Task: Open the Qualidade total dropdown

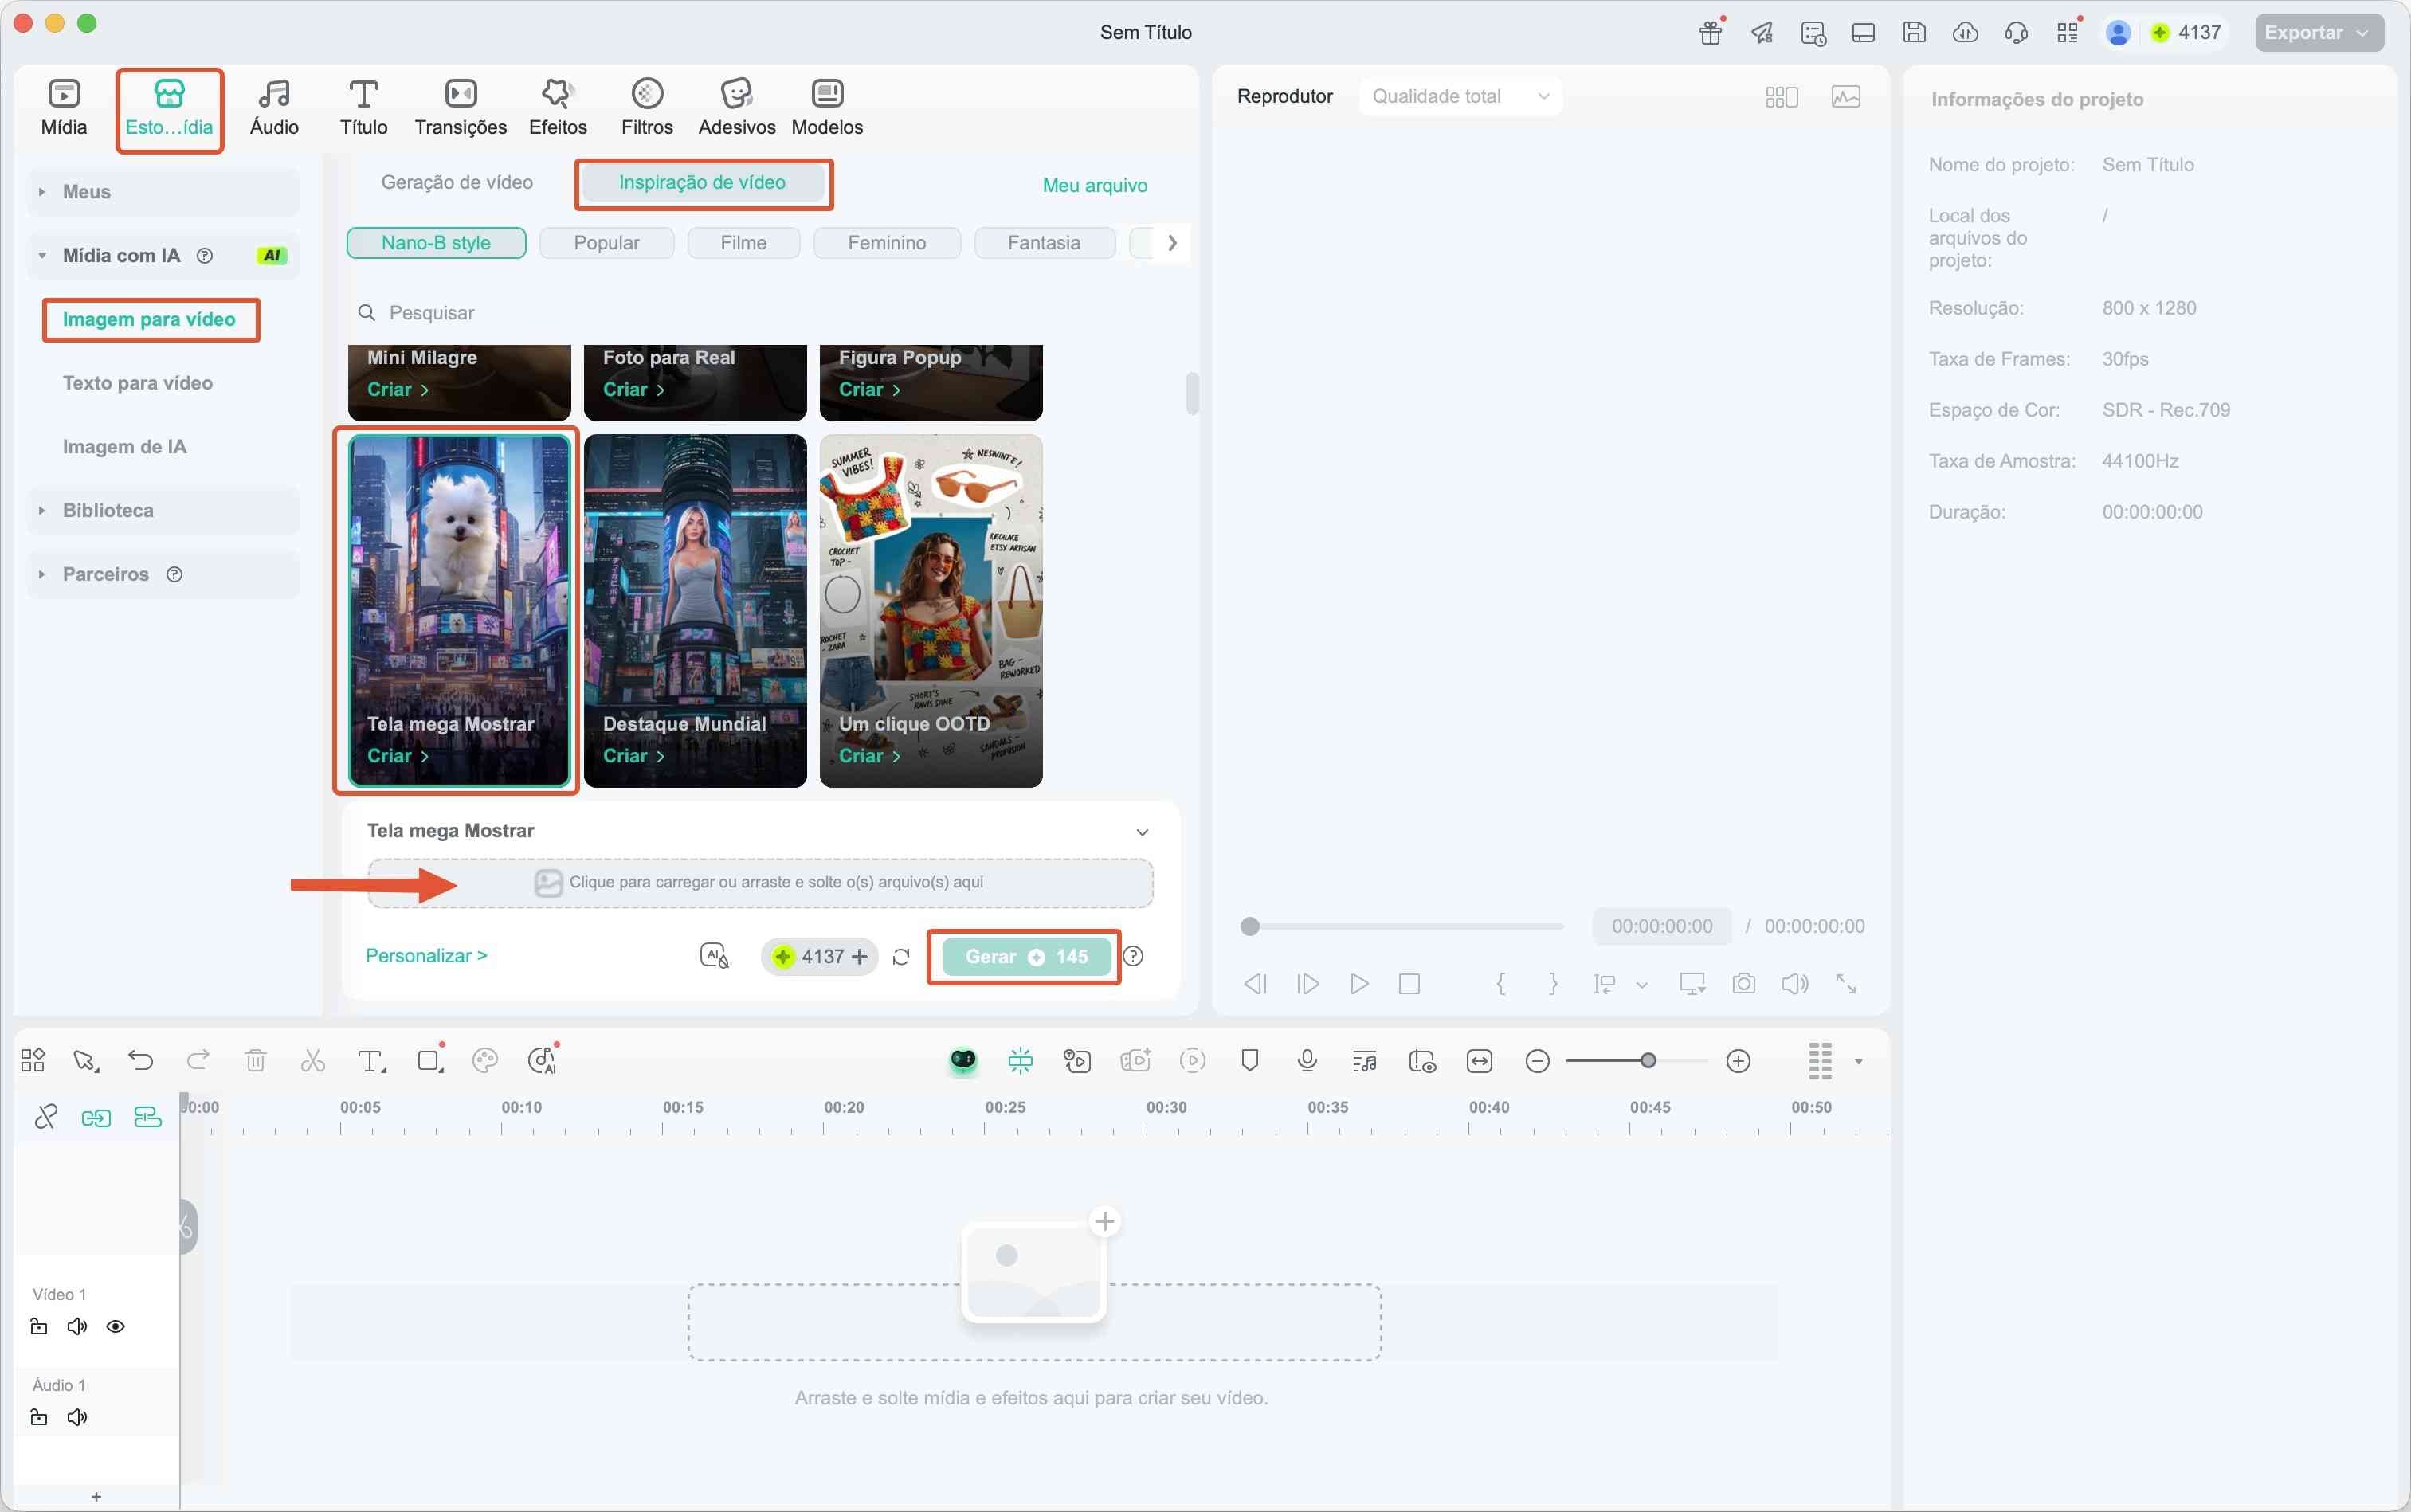Action: tap(1459, 97)
